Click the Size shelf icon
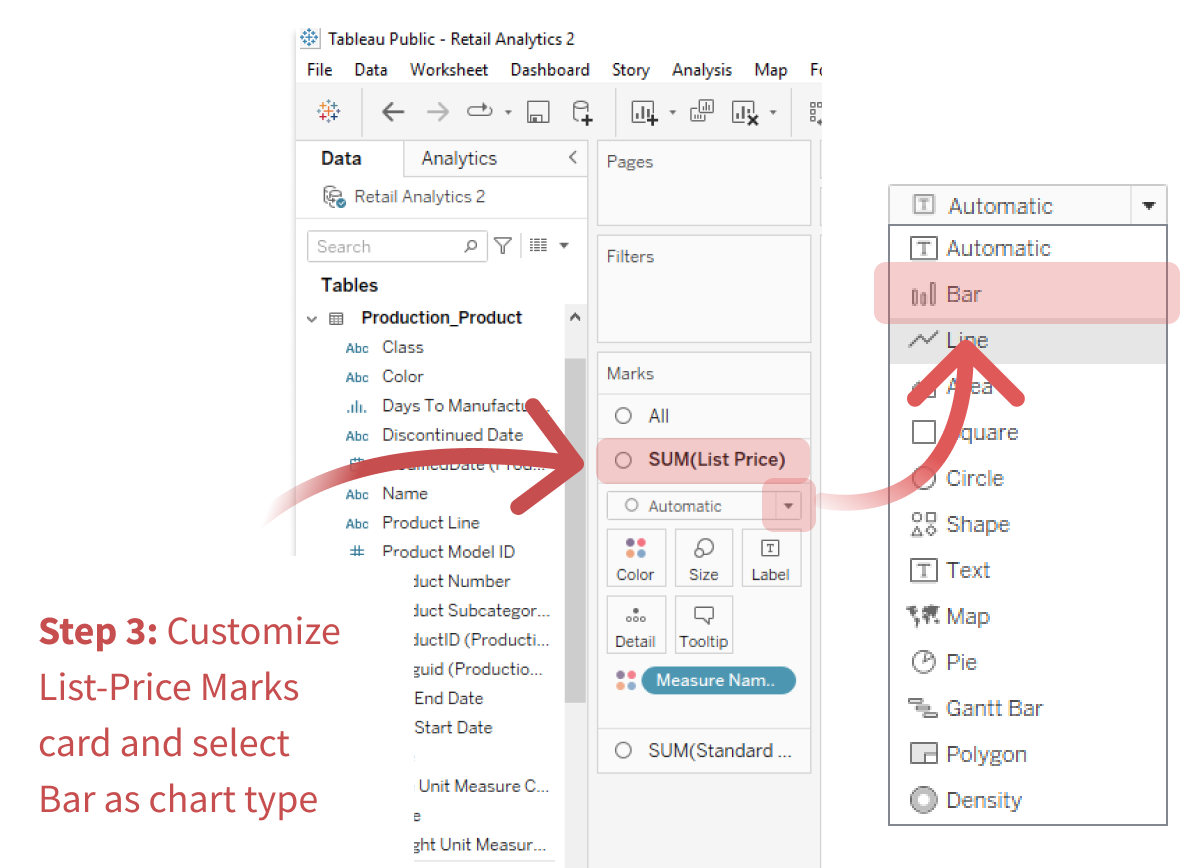The image size is (1200, 868). (x=703, y=556)
